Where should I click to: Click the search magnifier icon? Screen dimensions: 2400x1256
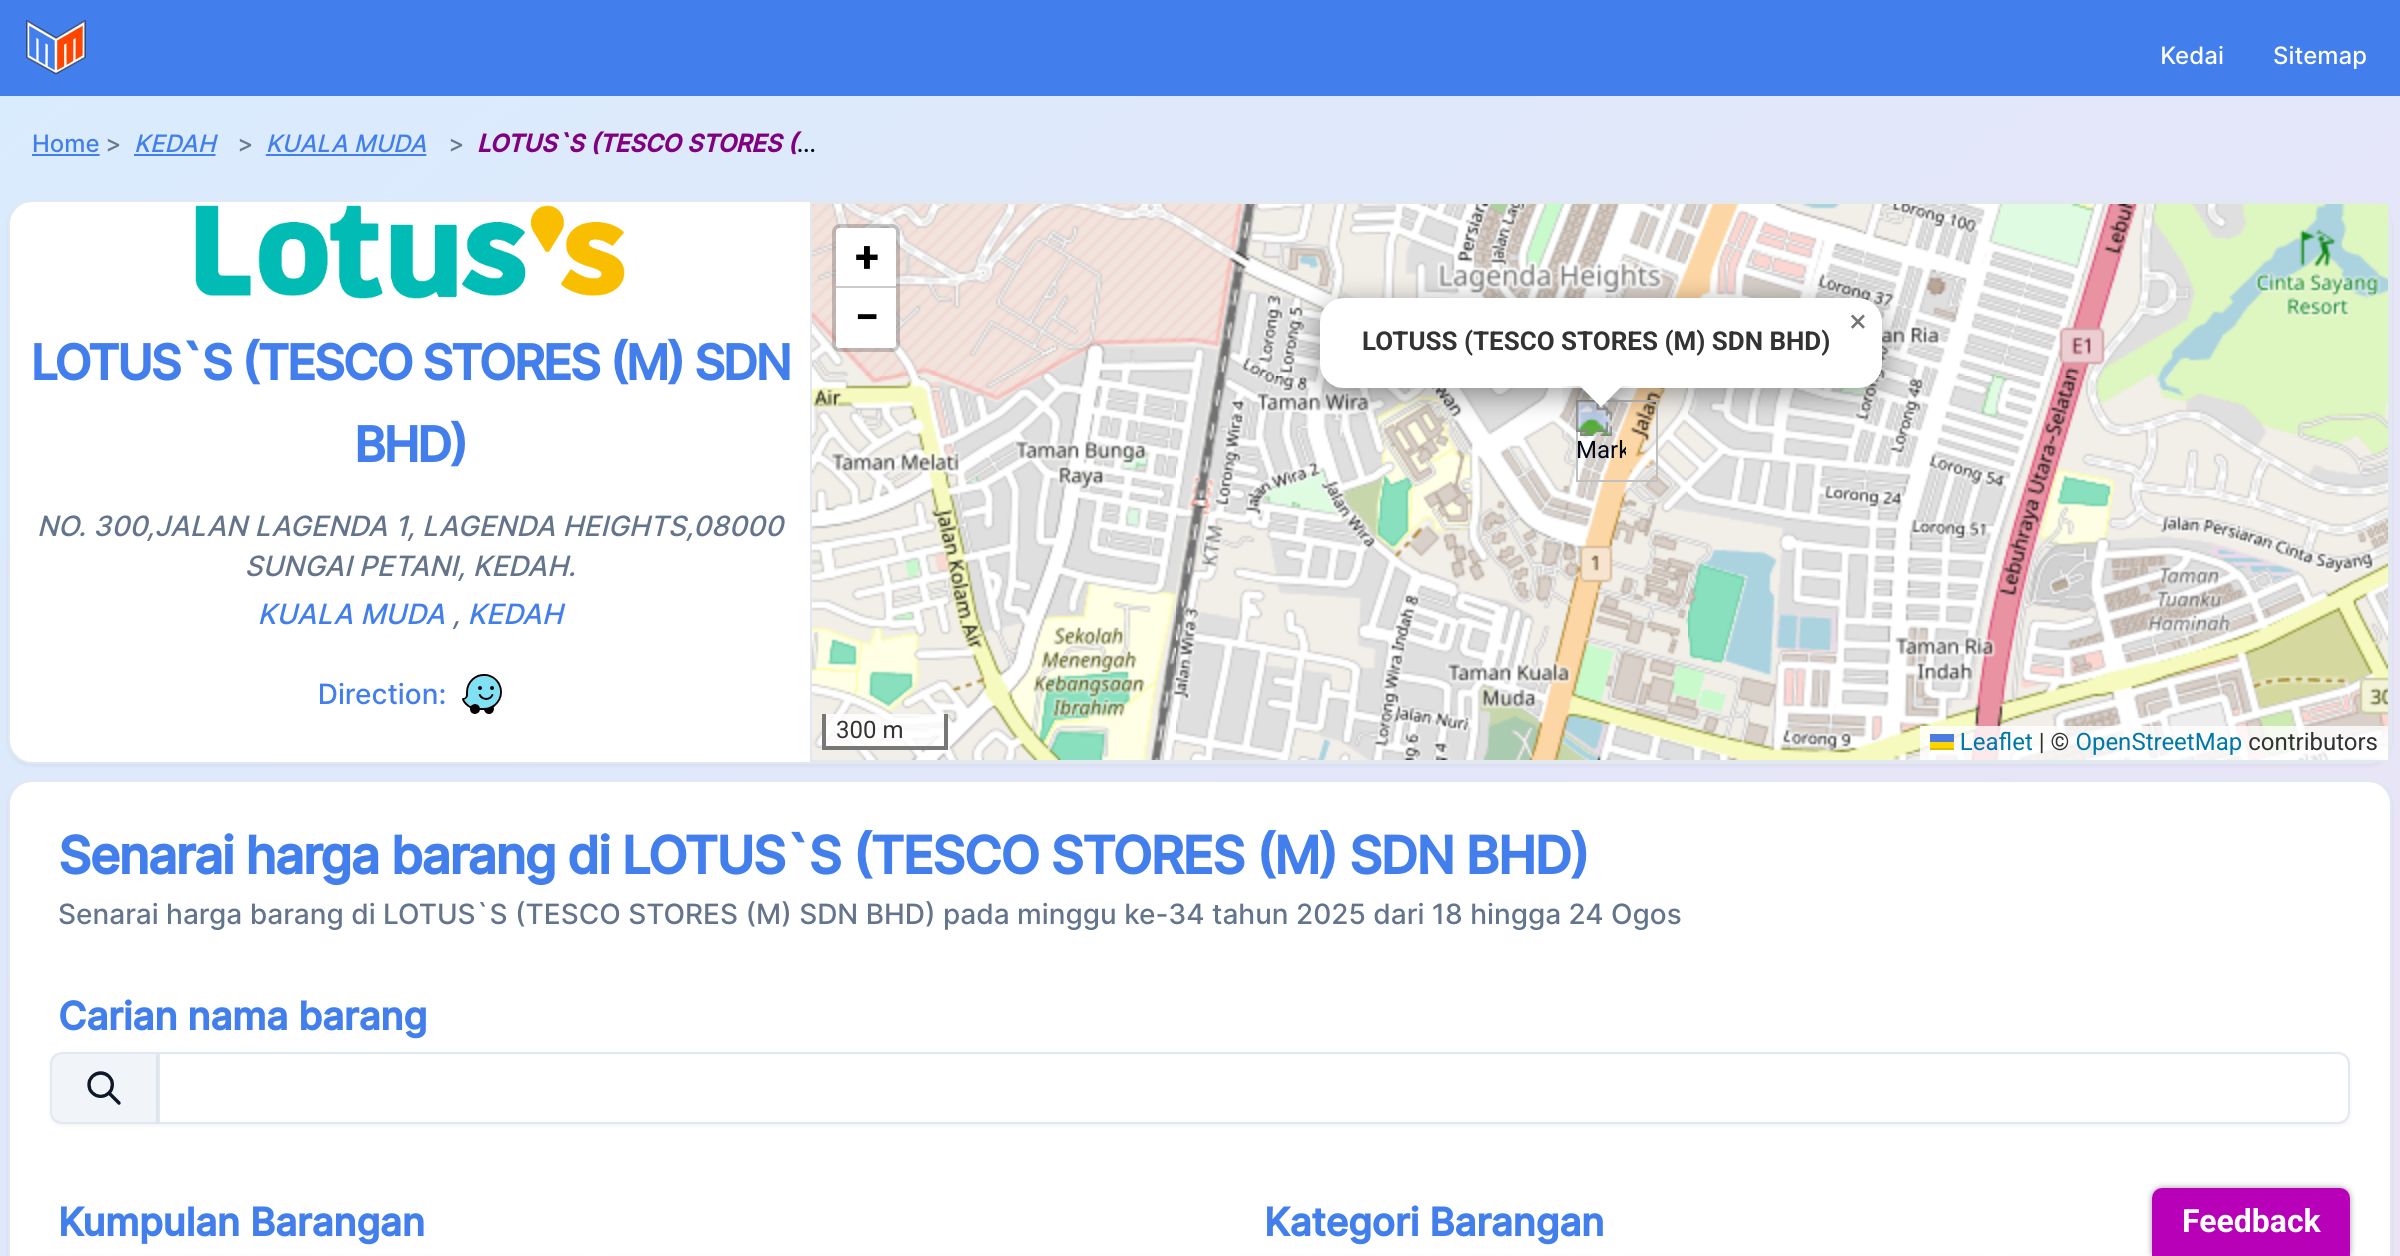(104, 1088)
